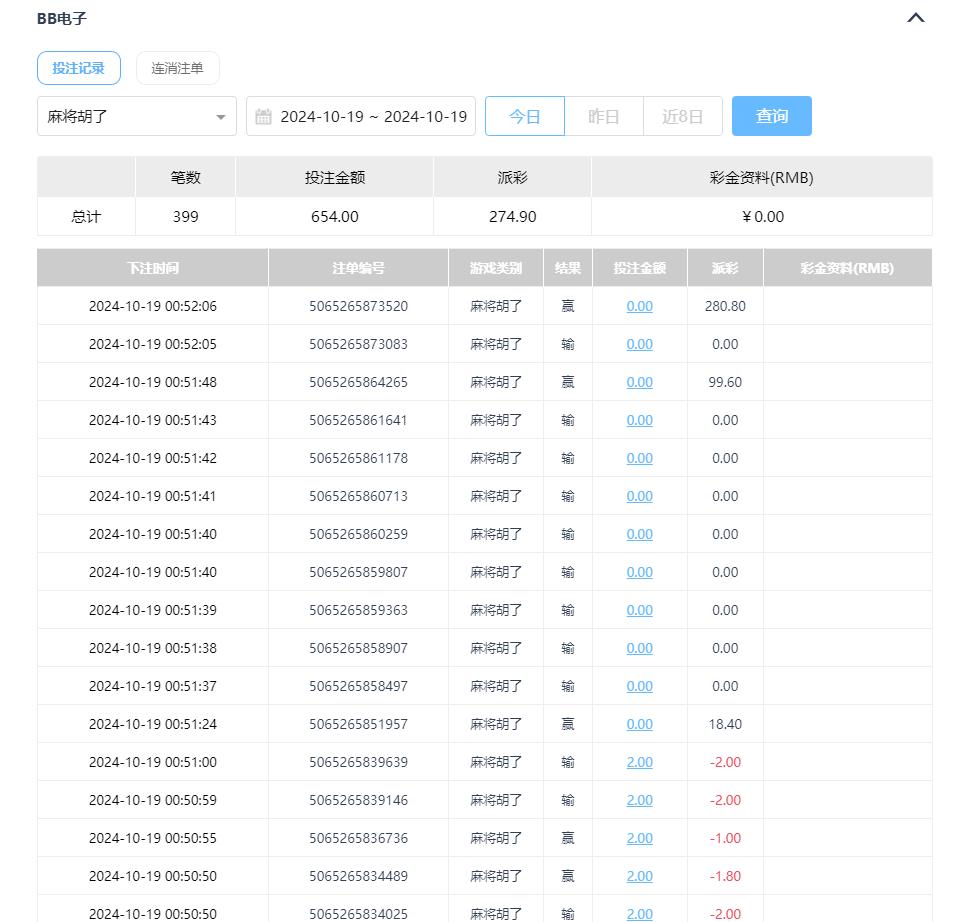This screenshot has width=965, height=922.
Task: Click 2.00 bet link for order 5065265834489
Action: click(x=639, y=876)
